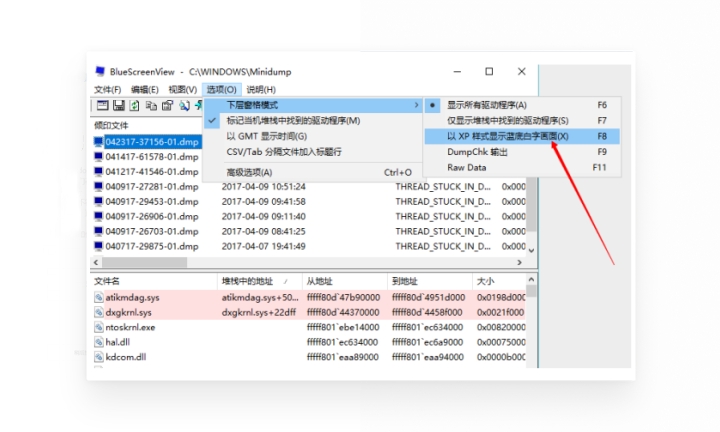
Task: Click the file icon of dxgkrnl.sys
Action: pyautogui.click(x=98, y=312)
